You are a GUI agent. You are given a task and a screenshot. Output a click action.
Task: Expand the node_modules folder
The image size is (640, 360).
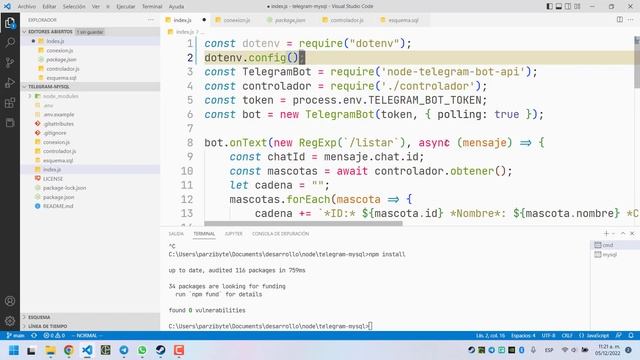point(60,96)
